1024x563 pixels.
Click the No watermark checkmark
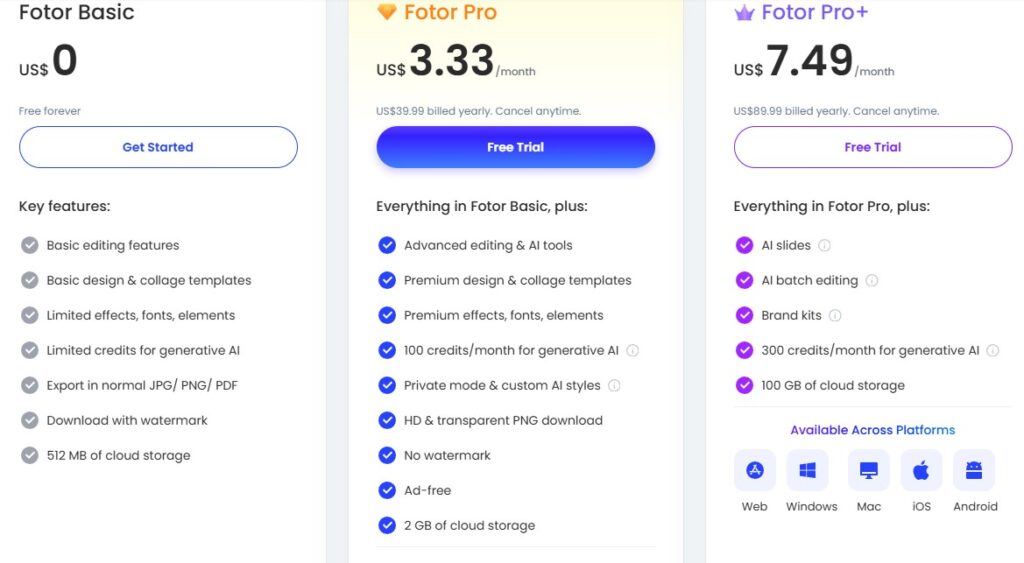(387, 456)
